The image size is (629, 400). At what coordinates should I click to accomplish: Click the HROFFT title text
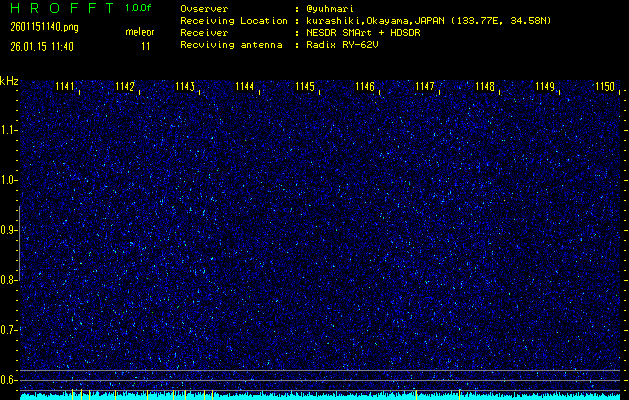(x=60, y=8)
